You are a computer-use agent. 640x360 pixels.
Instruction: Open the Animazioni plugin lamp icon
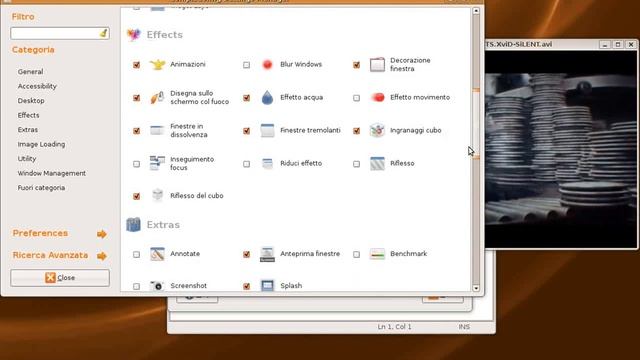pyautogui.click(x=157, y=64)
